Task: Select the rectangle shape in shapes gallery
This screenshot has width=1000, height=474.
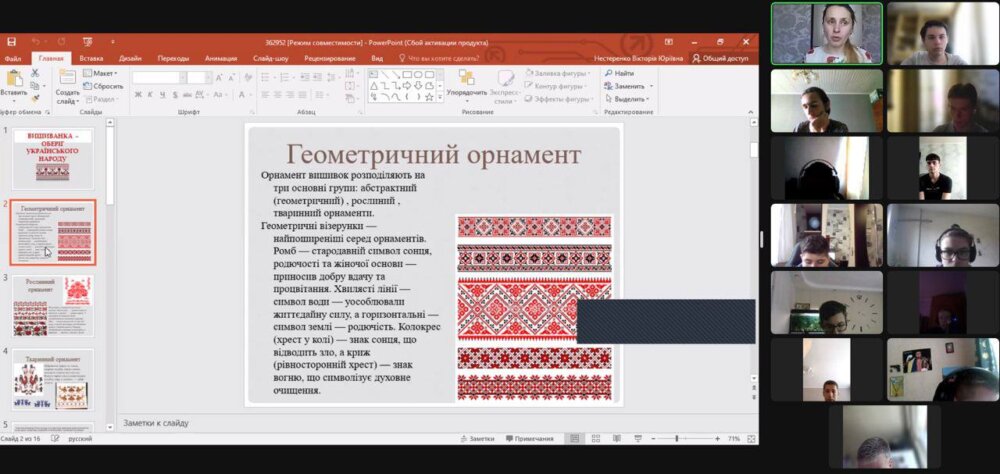Action: (x=407, y=74)
